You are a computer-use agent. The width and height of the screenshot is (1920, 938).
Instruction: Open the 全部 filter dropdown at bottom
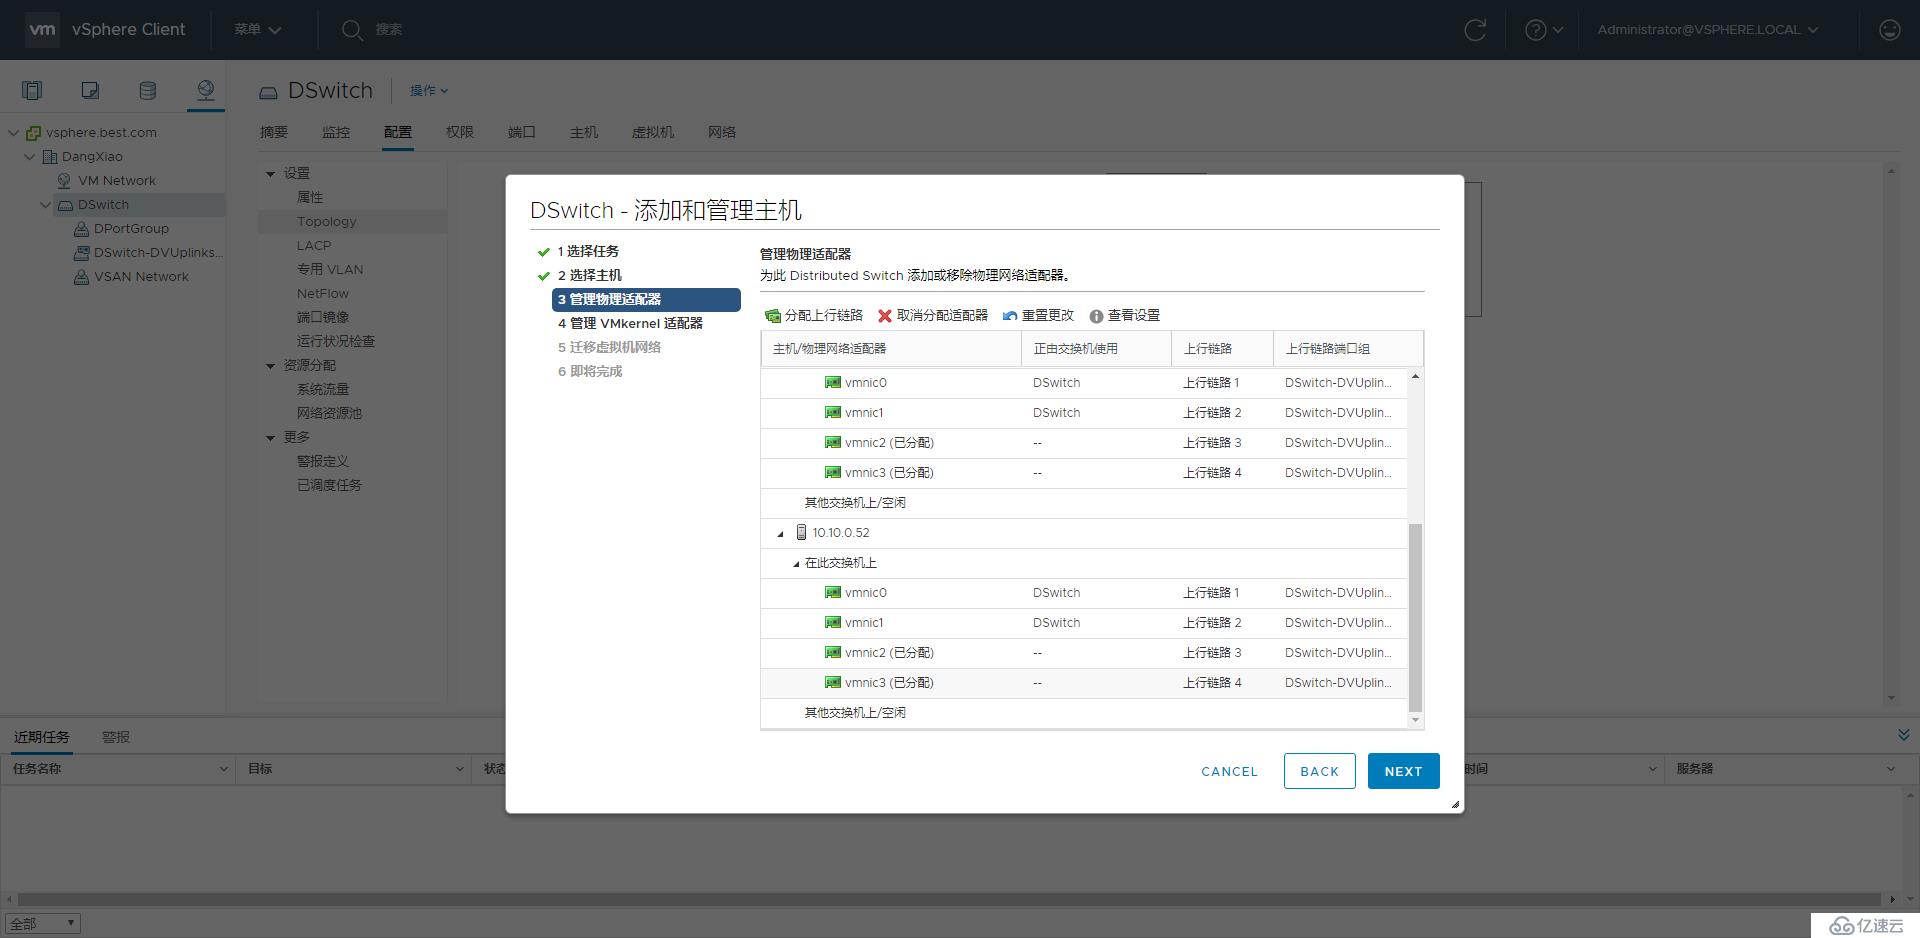42,924
